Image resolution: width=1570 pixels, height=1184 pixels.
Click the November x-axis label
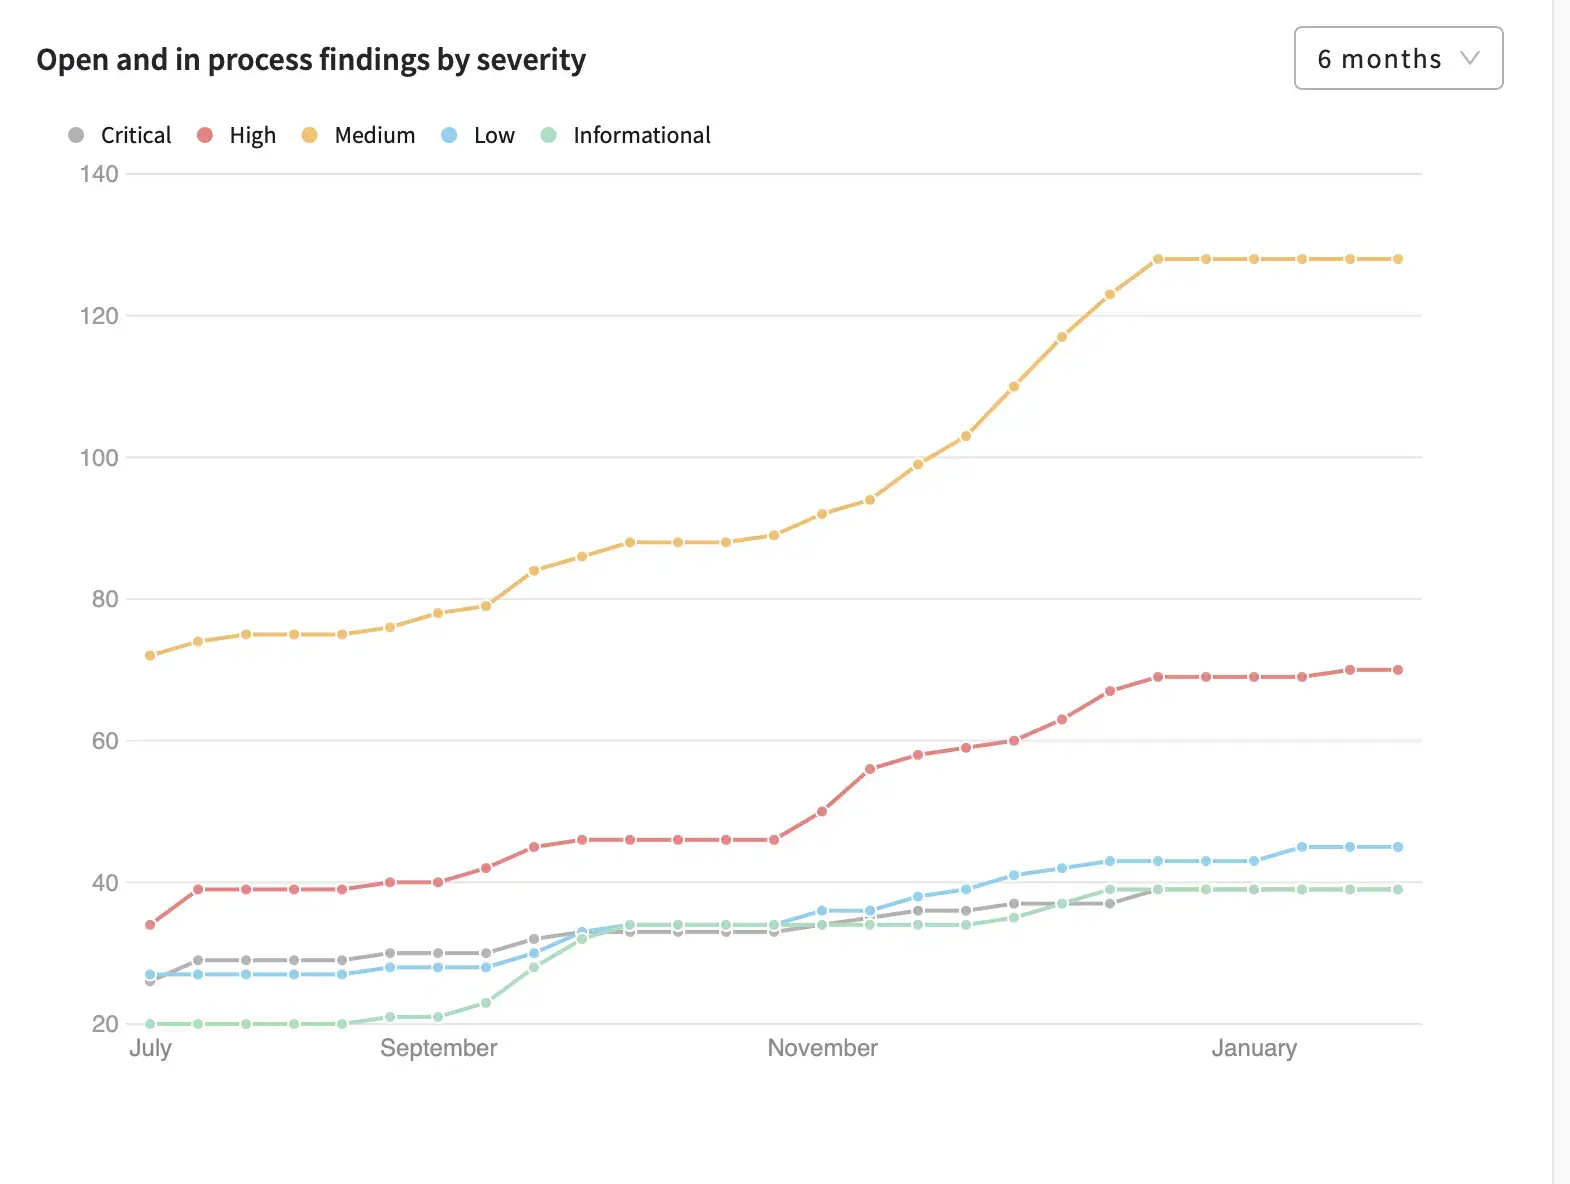point(822,1048)
